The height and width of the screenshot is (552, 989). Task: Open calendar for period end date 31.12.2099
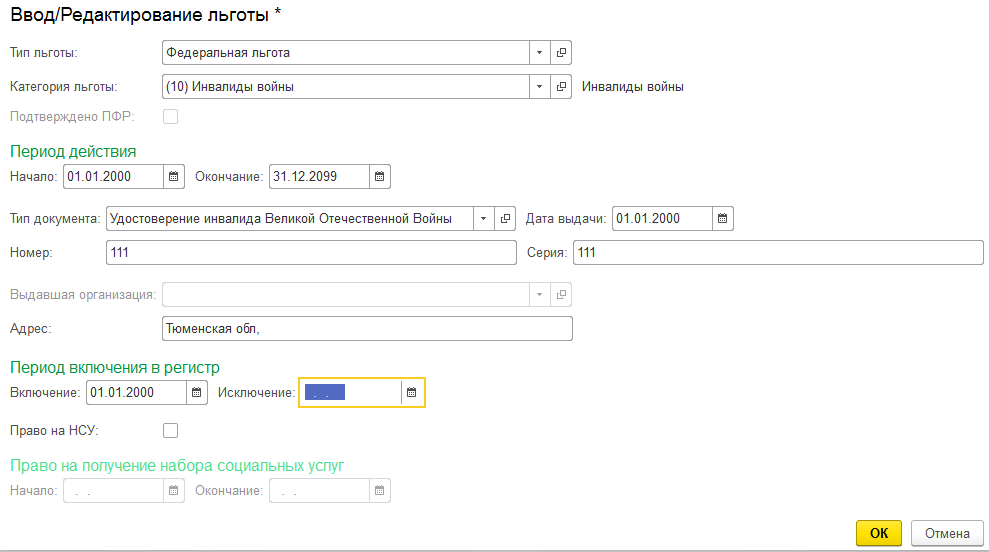tap(379, 177)
